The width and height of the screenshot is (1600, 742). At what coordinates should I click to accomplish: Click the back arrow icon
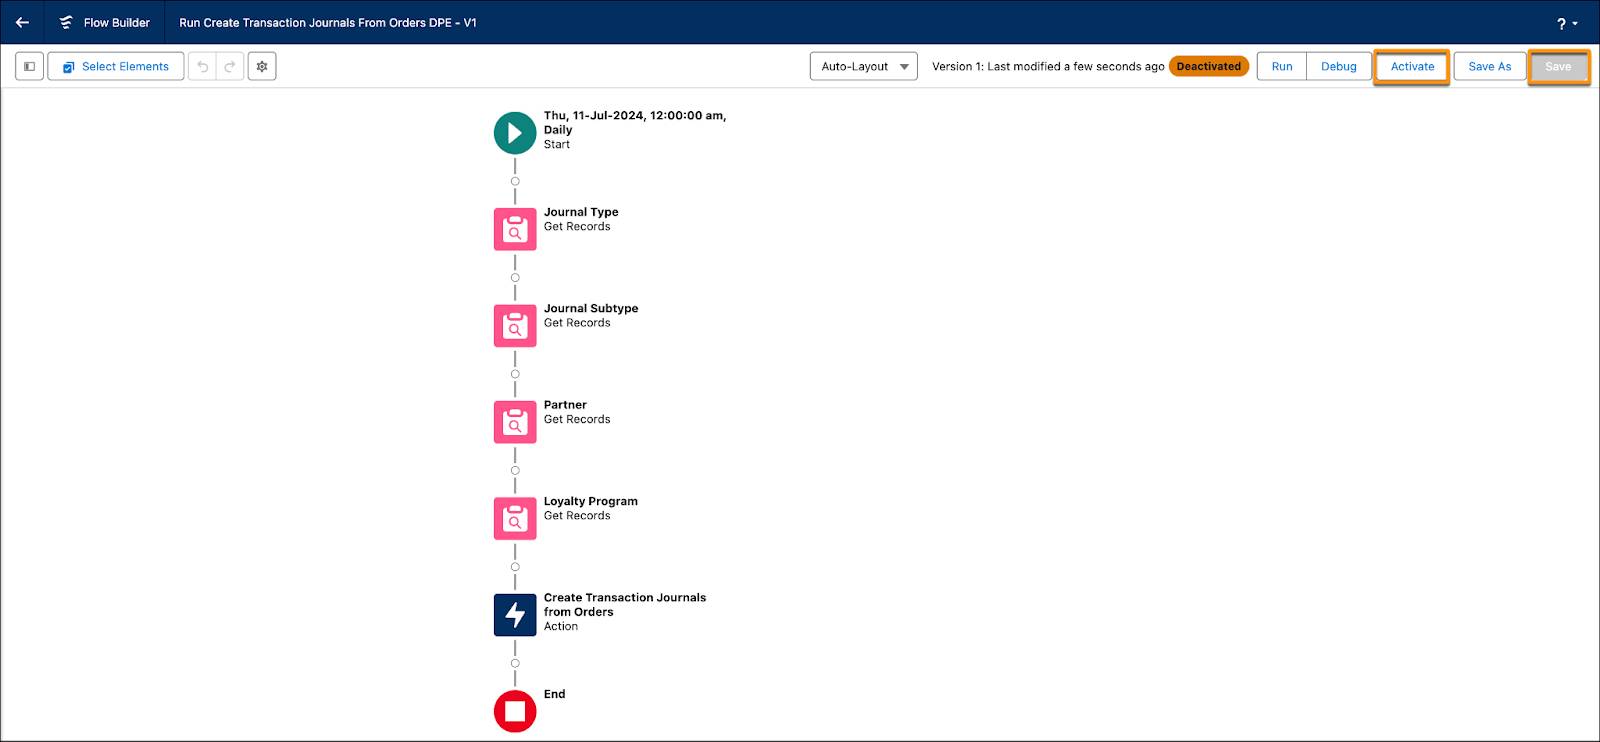22,22
